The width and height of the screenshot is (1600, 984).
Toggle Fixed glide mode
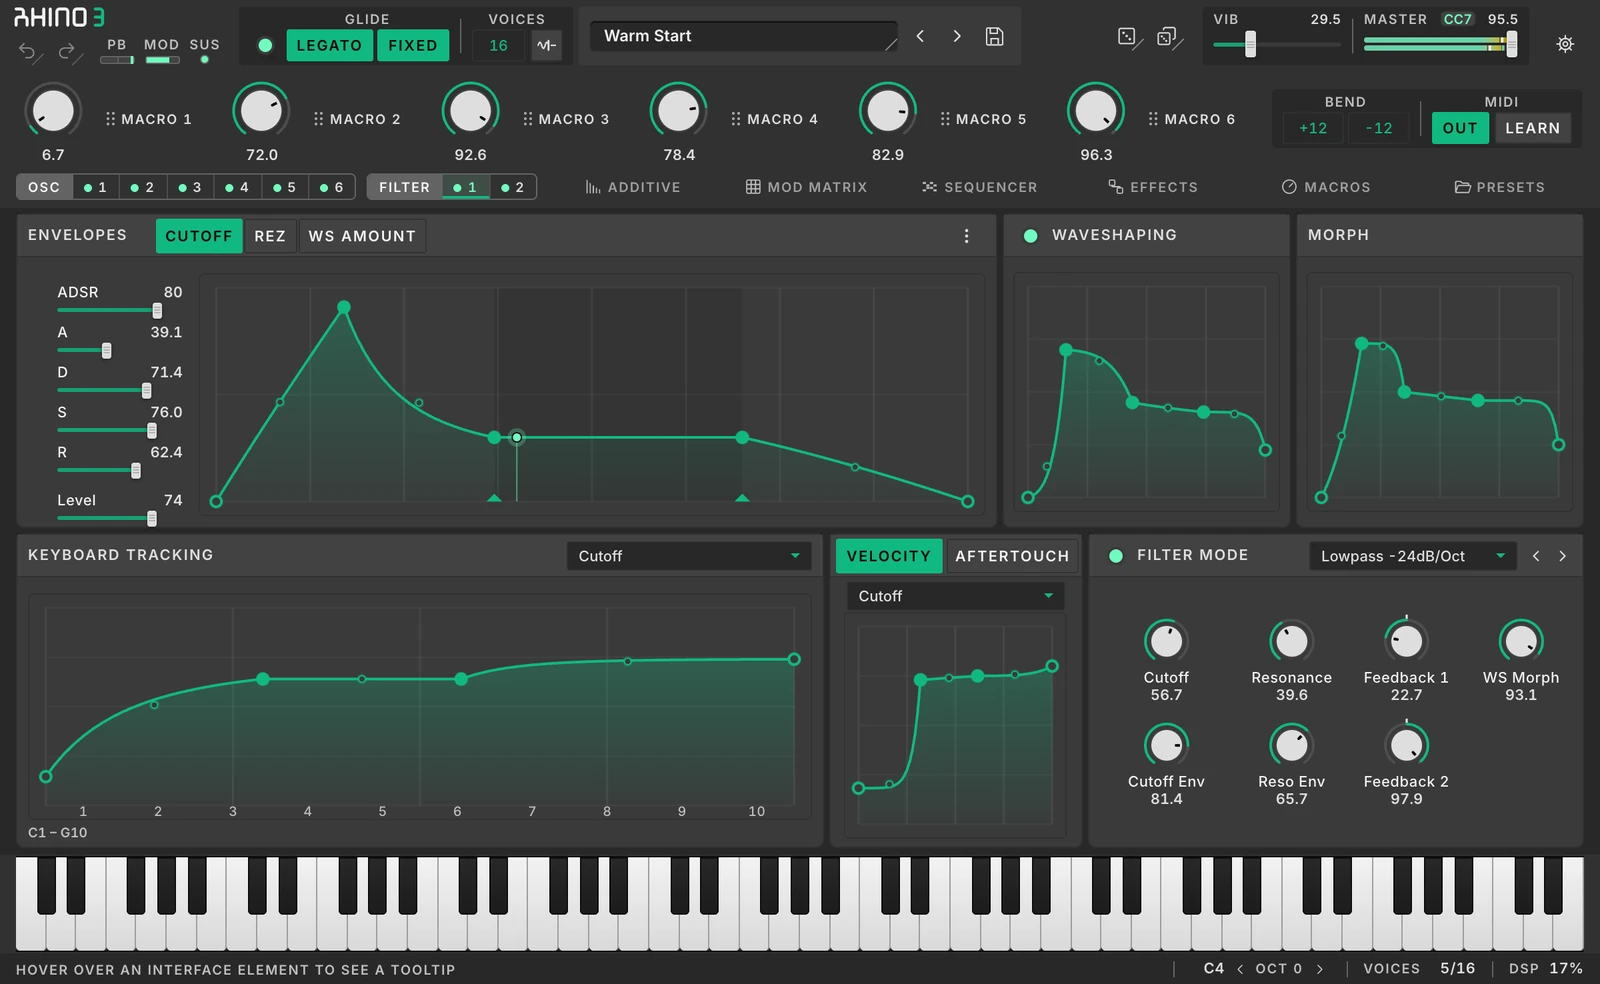[x=413, y=45]
